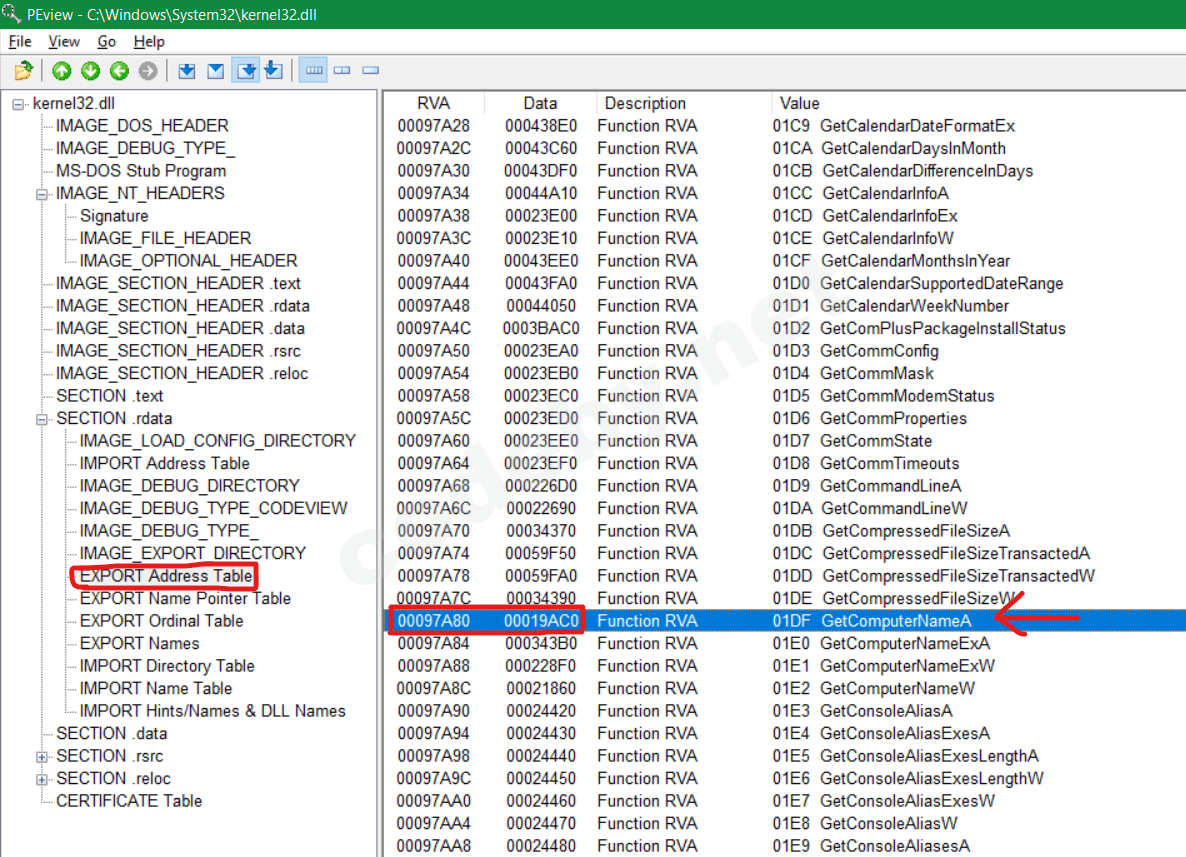Toggle the two-segment view width button
Viewport: 1186px width, 857px height.
(342, 71)
